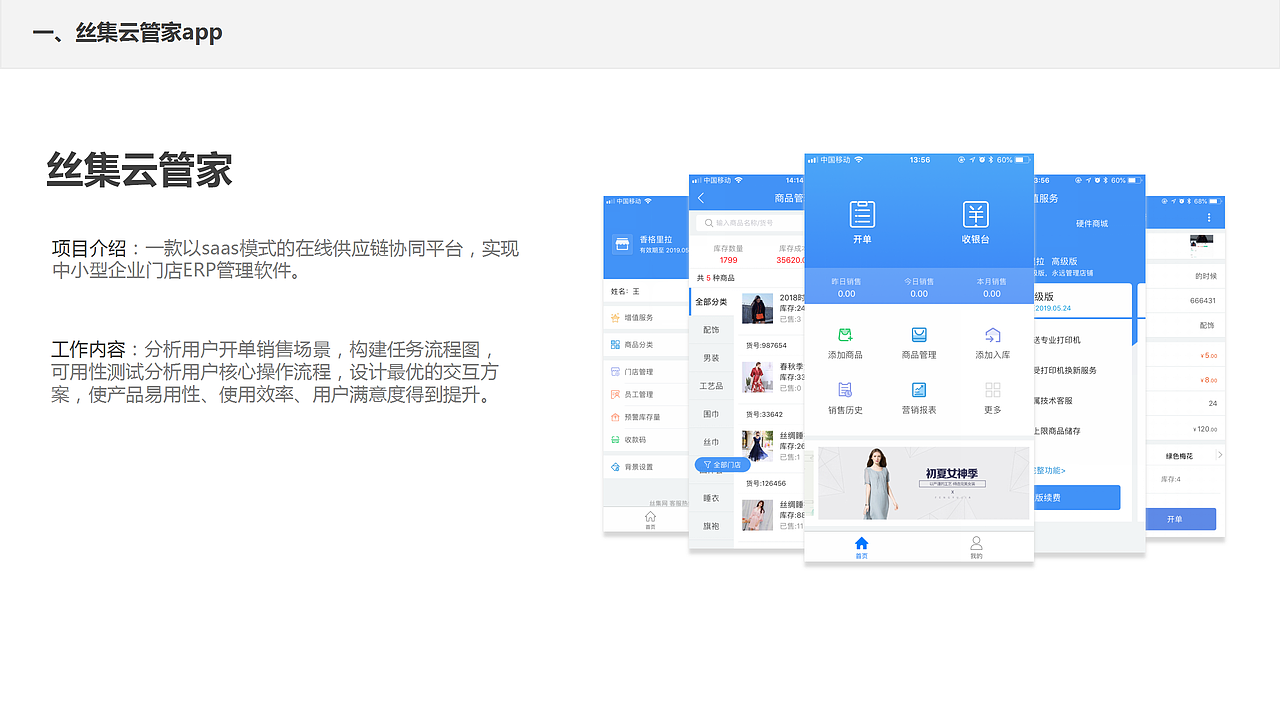
Task: Tap the 开单 order icon
Action: click(x=862, y=214)
